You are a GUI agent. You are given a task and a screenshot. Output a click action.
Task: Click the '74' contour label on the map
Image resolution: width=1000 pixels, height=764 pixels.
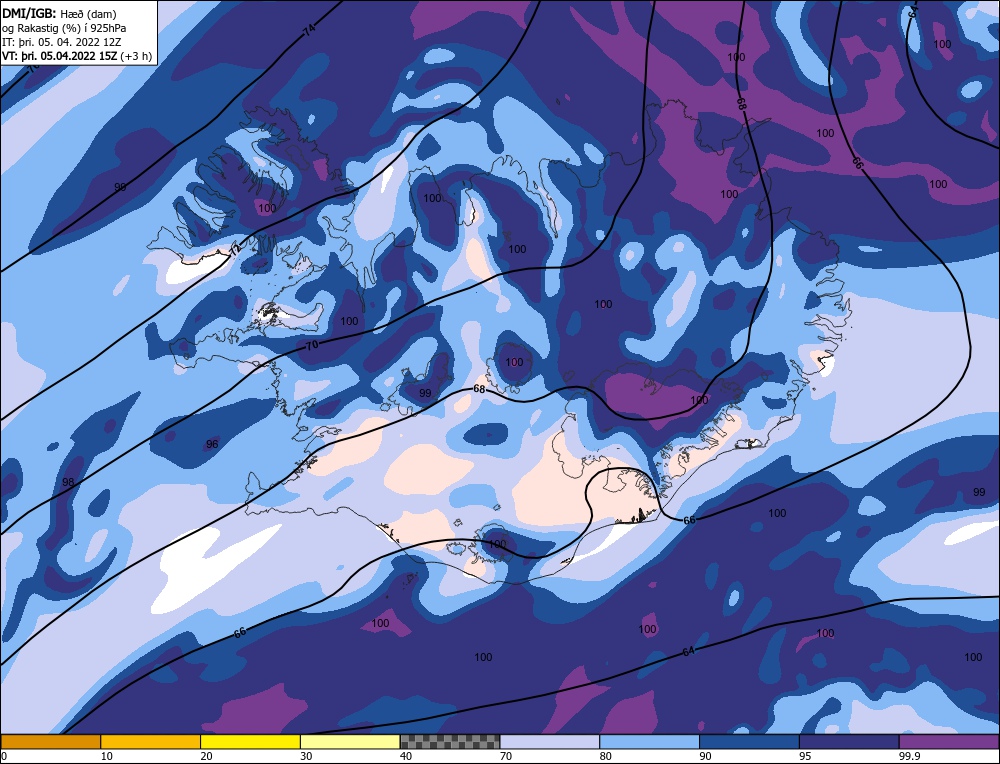tap(309, 31)
